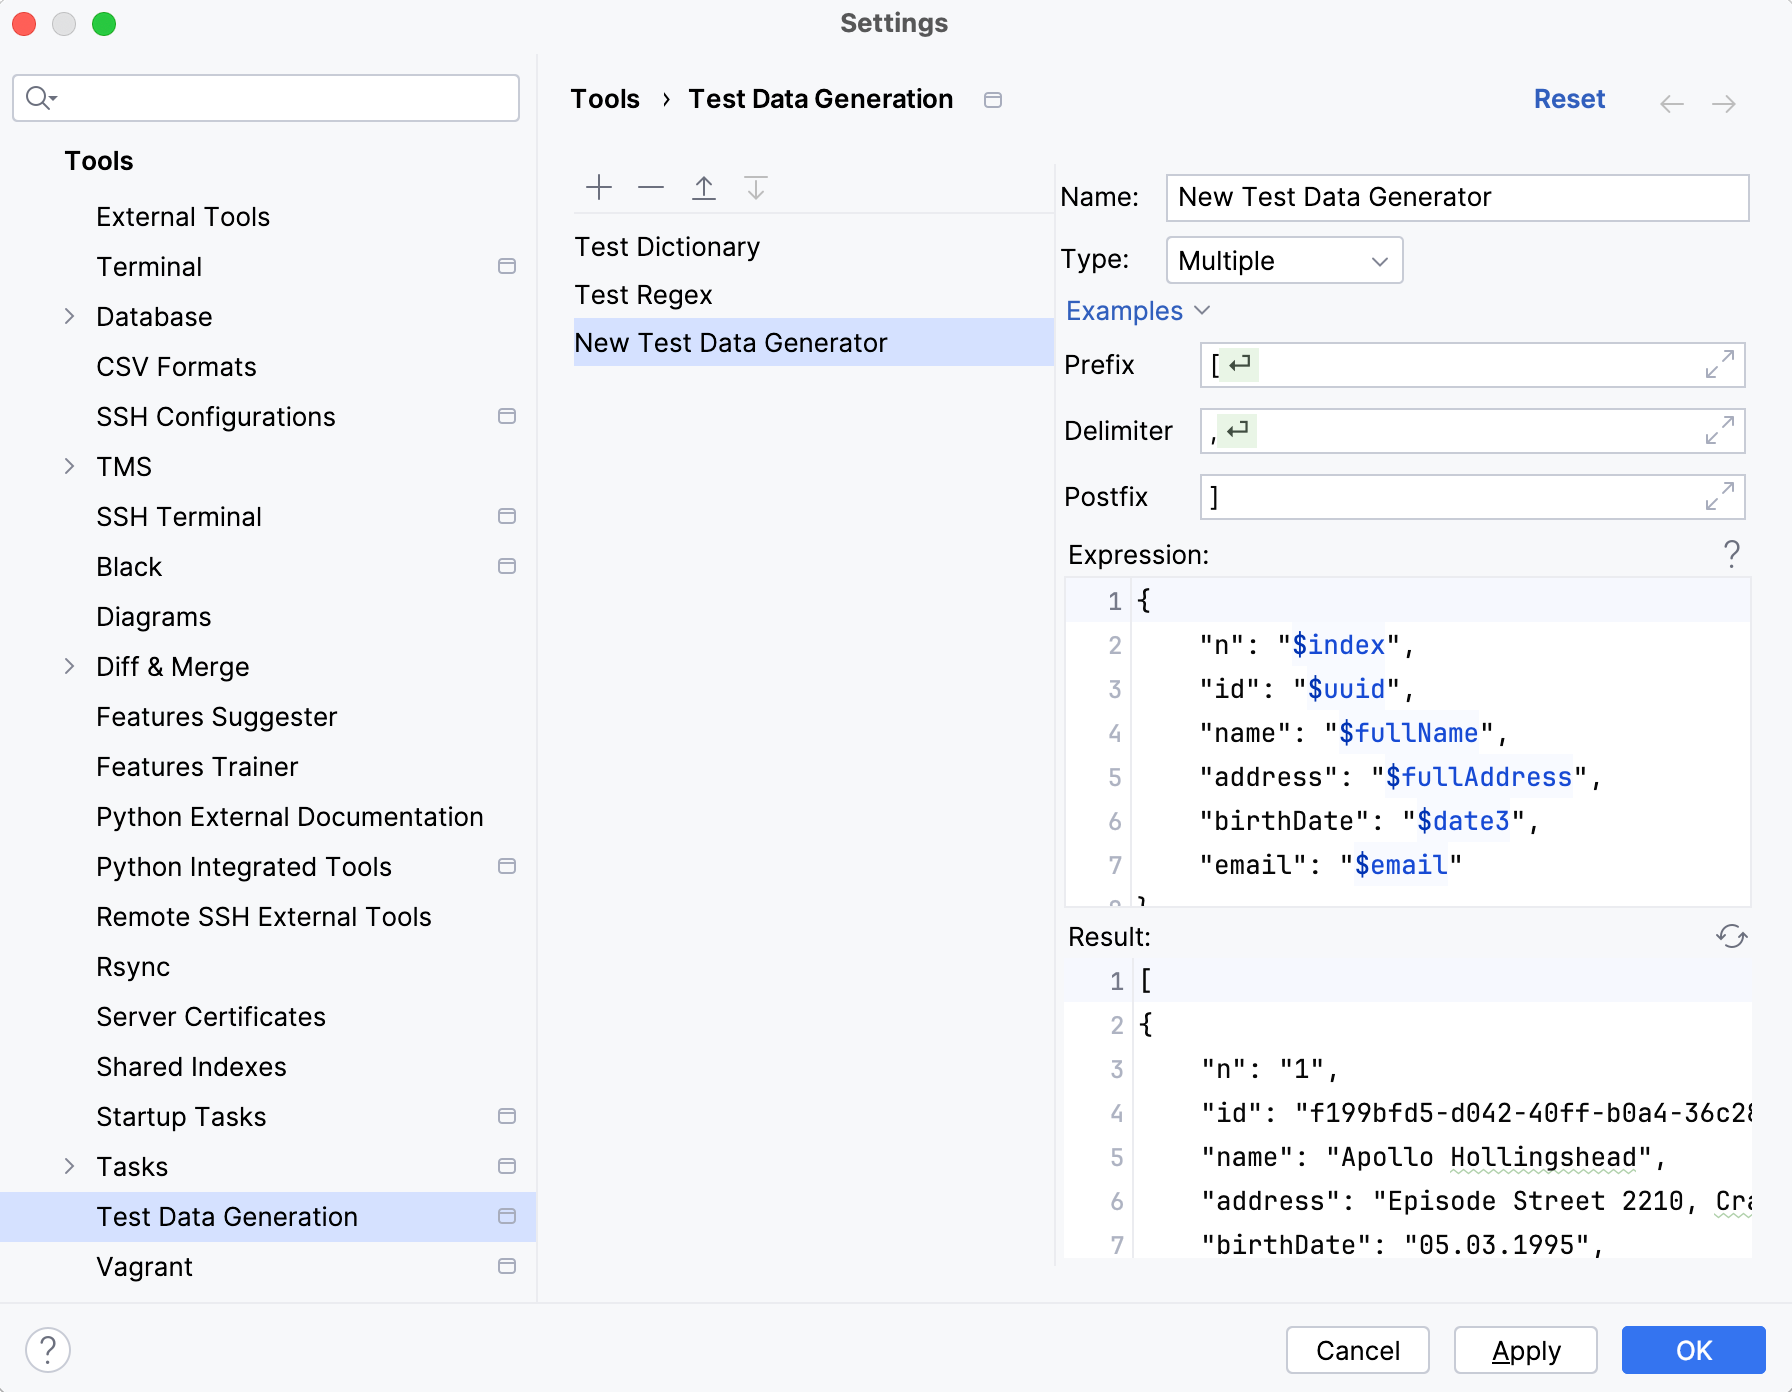Add a new test data generator
The width and height of the screenshot is (1792, 1392).
coord(598,187)
